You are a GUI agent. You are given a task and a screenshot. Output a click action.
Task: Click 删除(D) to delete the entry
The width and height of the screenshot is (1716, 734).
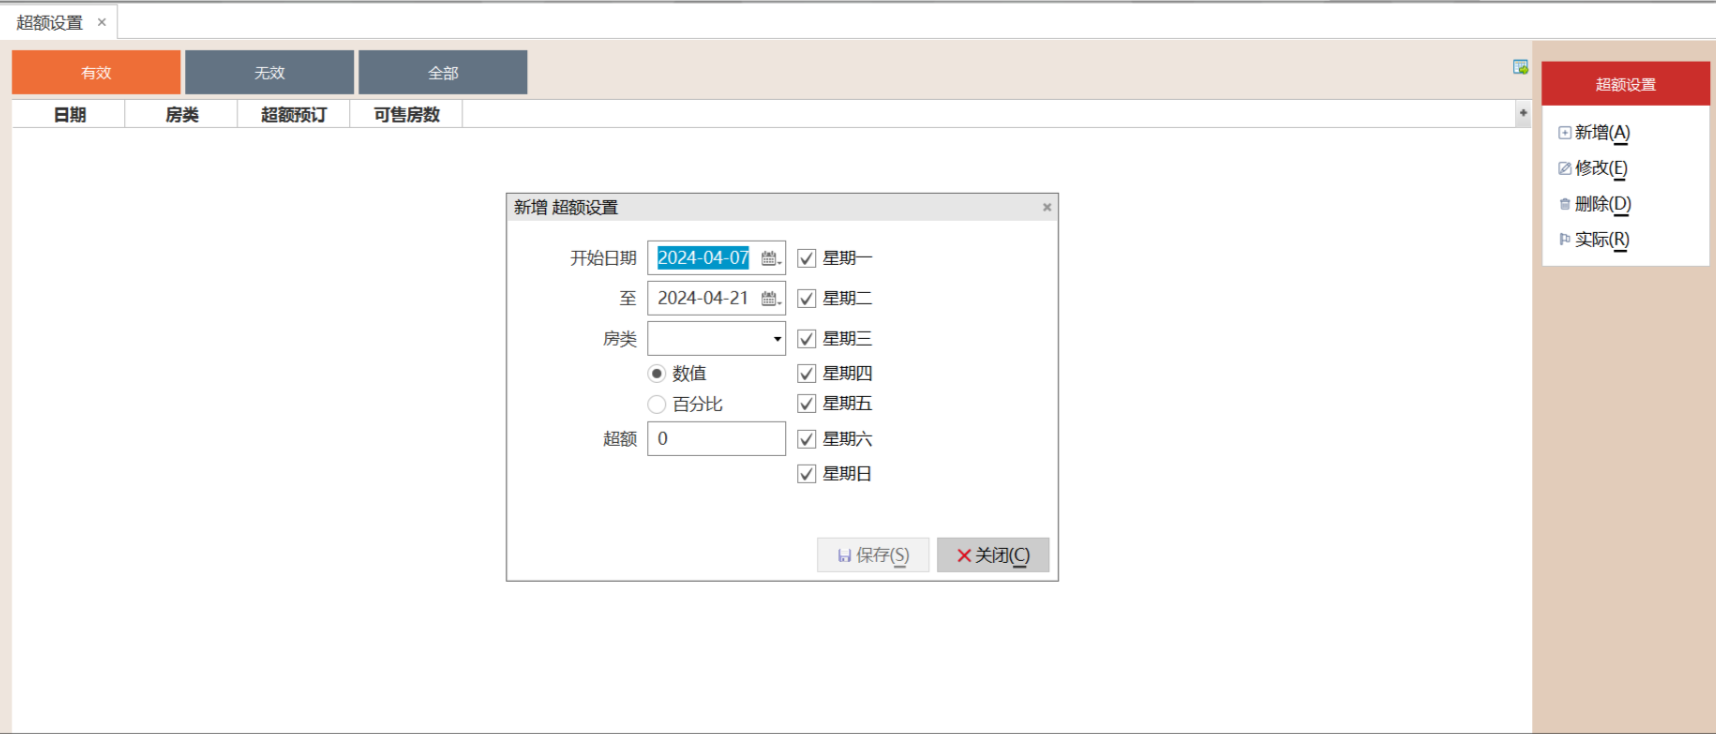1602,204
